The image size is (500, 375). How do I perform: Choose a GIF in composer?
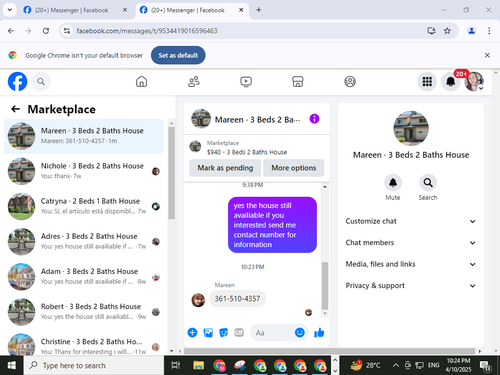pyautogui.click(x=239, y=332)
